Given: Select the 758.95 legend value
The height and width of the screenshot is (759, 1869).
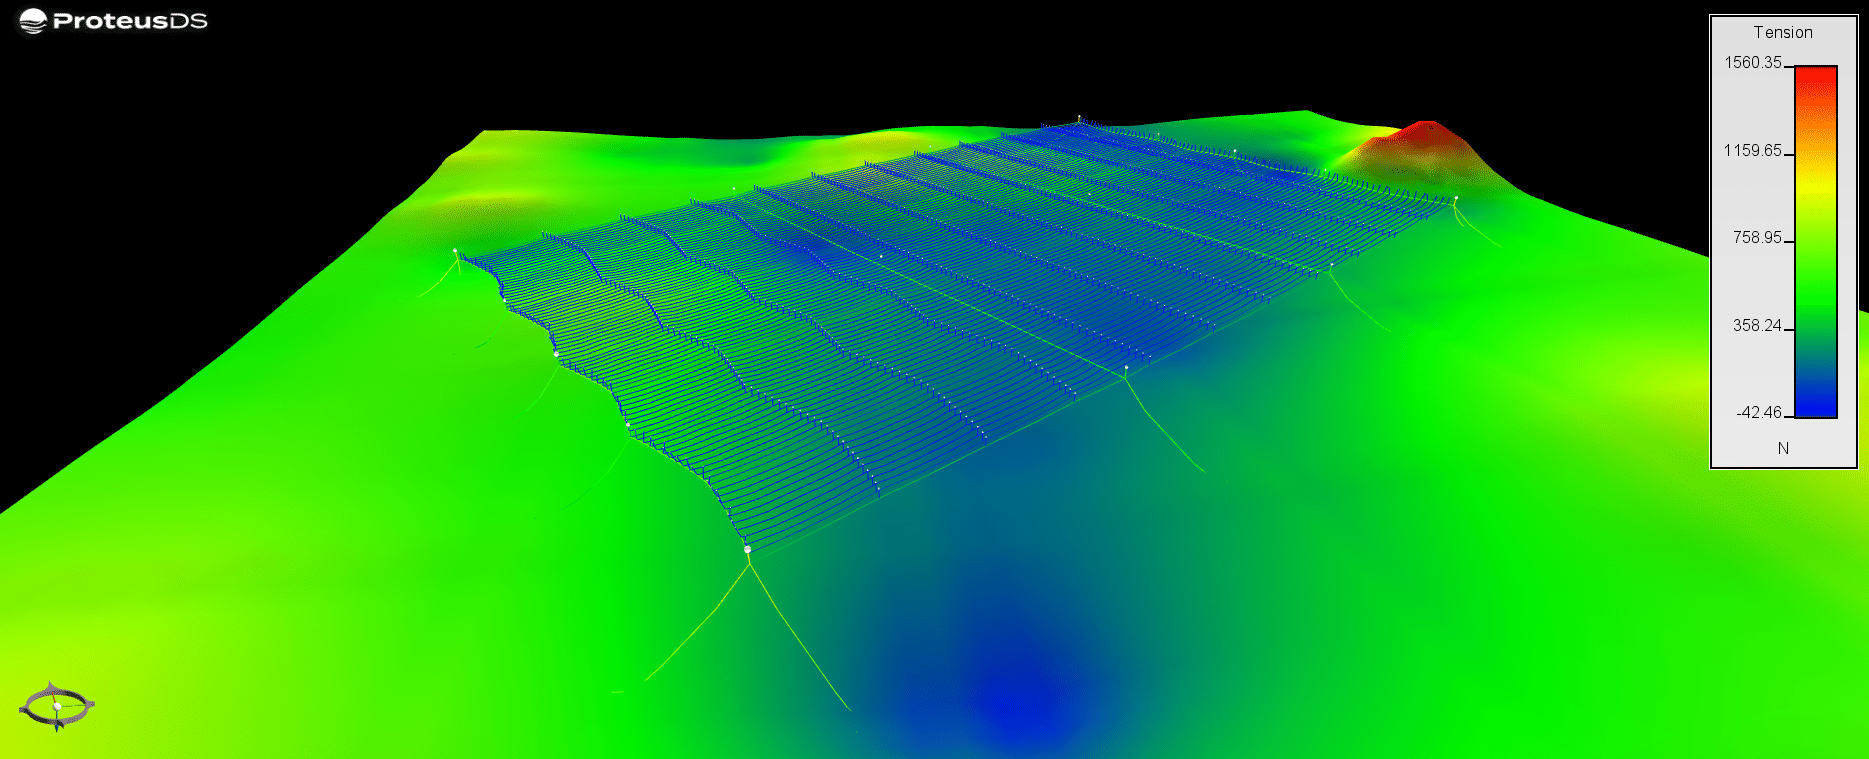Looking at the screenshot, I should point(1757,237).
